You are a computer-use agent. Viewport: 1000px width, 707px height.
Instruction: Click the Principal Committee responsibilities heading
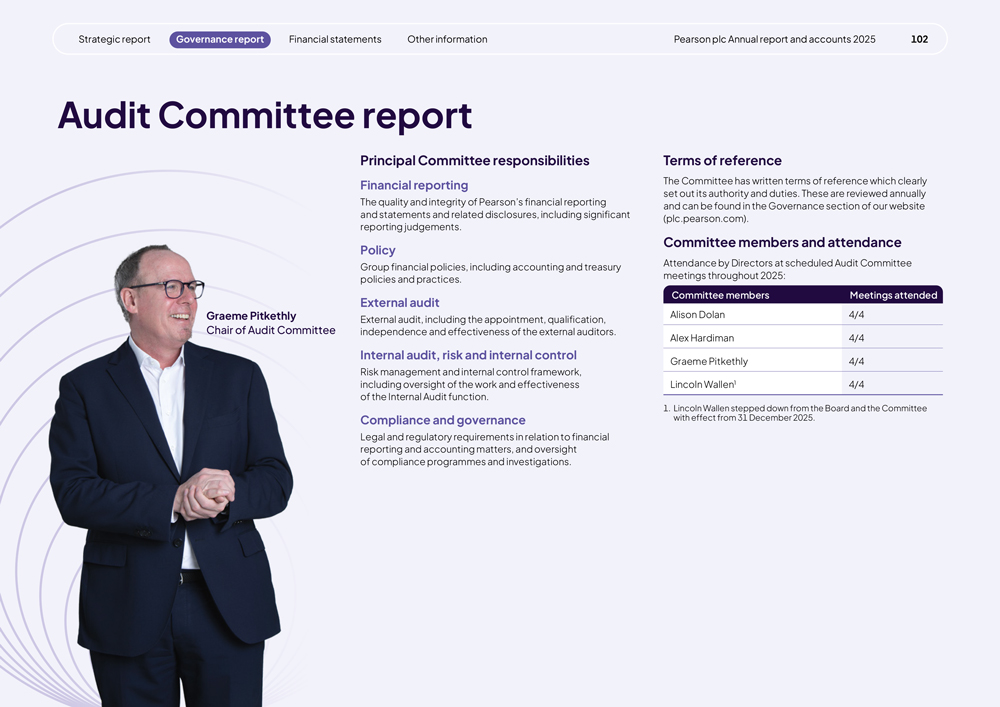[474, 161]
